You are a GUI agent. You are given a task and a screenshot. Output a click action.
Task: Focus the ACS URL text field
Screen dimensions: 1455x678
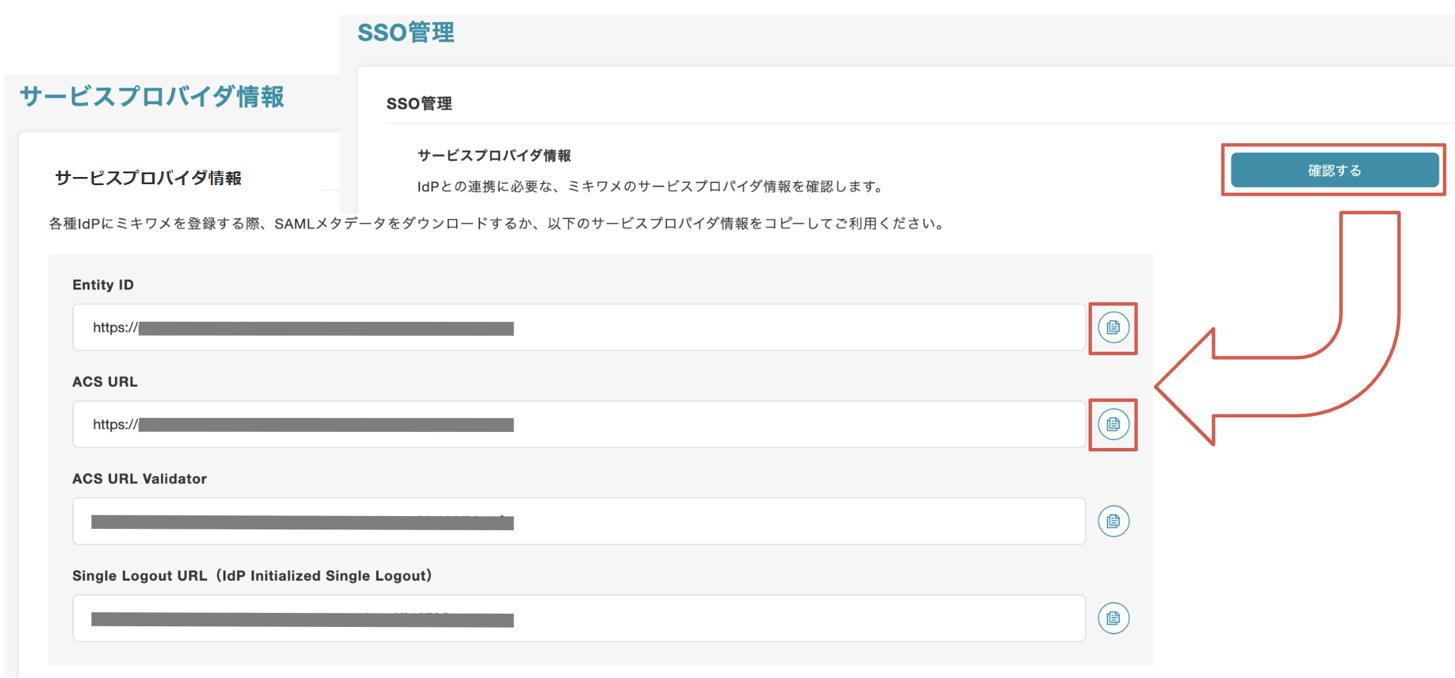[x=578, y=425]
